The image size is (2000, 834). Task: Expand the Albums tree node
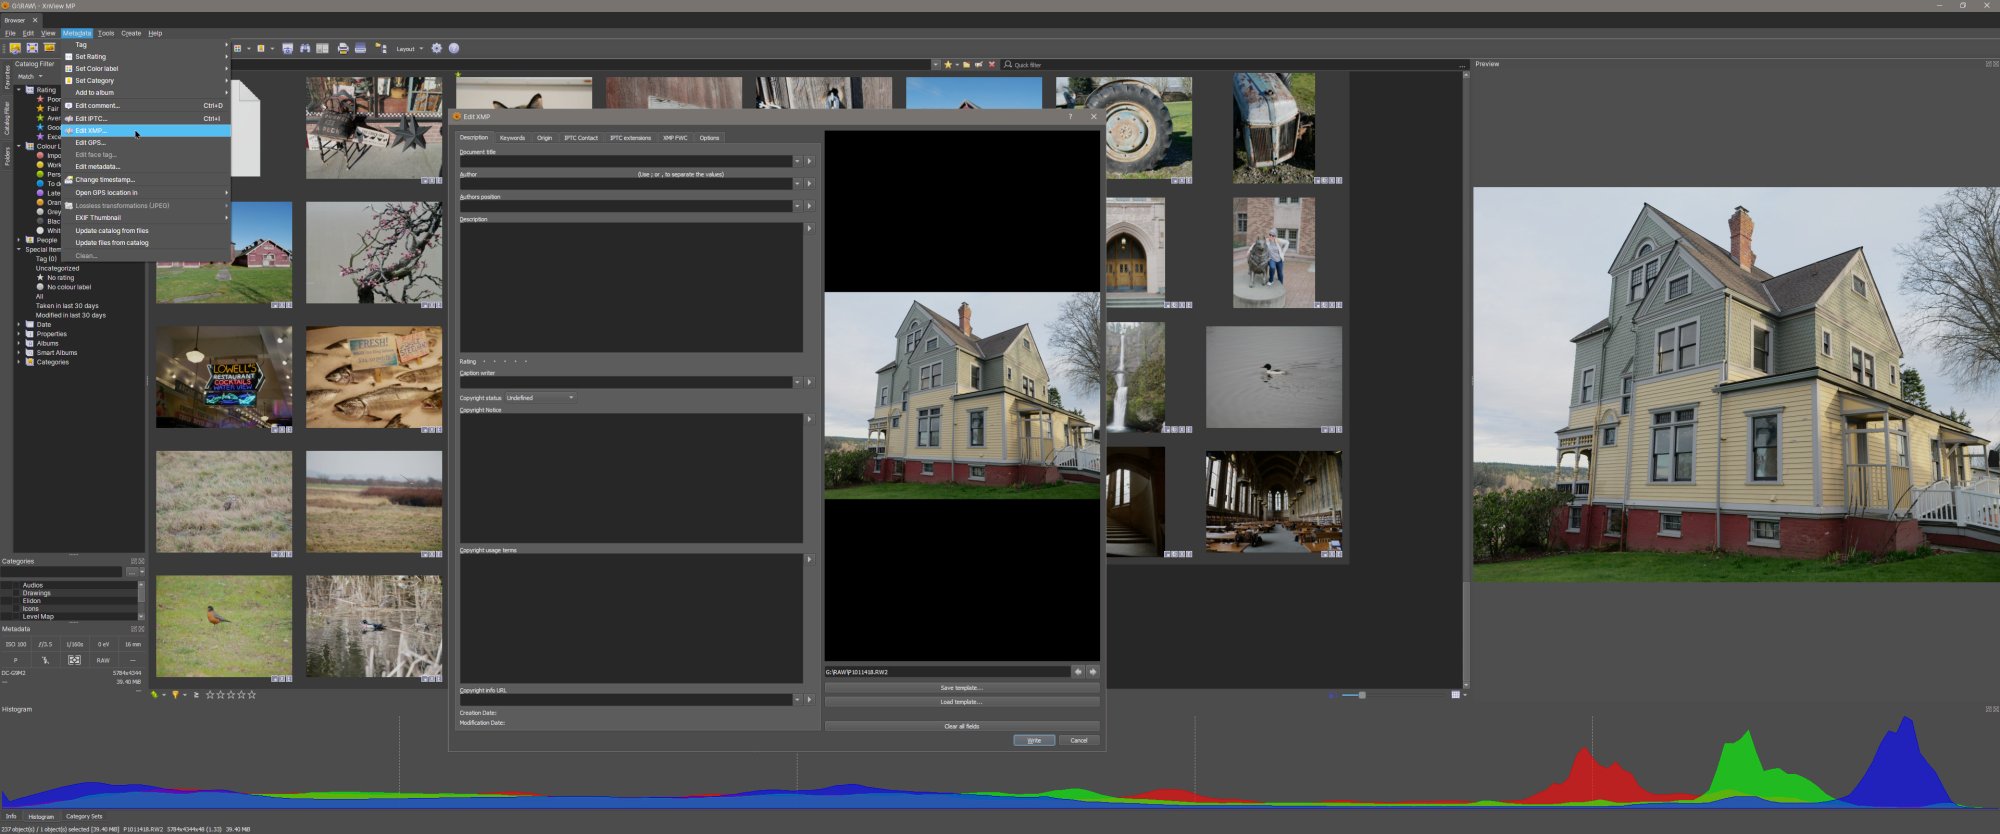tap(18, 343)
